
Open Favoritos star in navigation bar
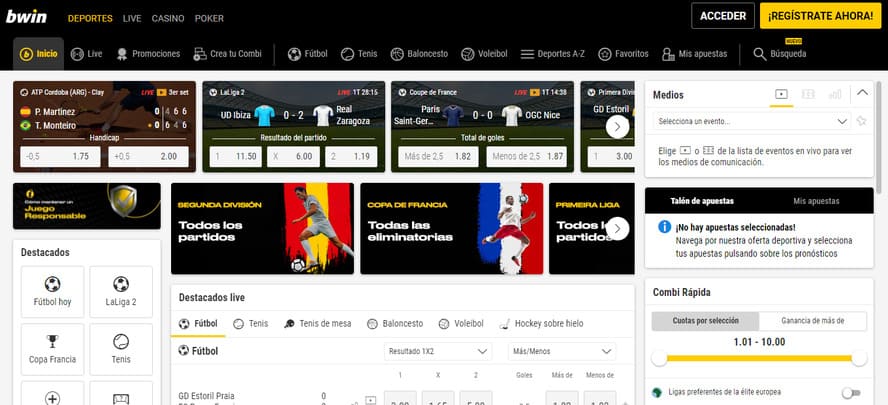[x=605, y=54]
